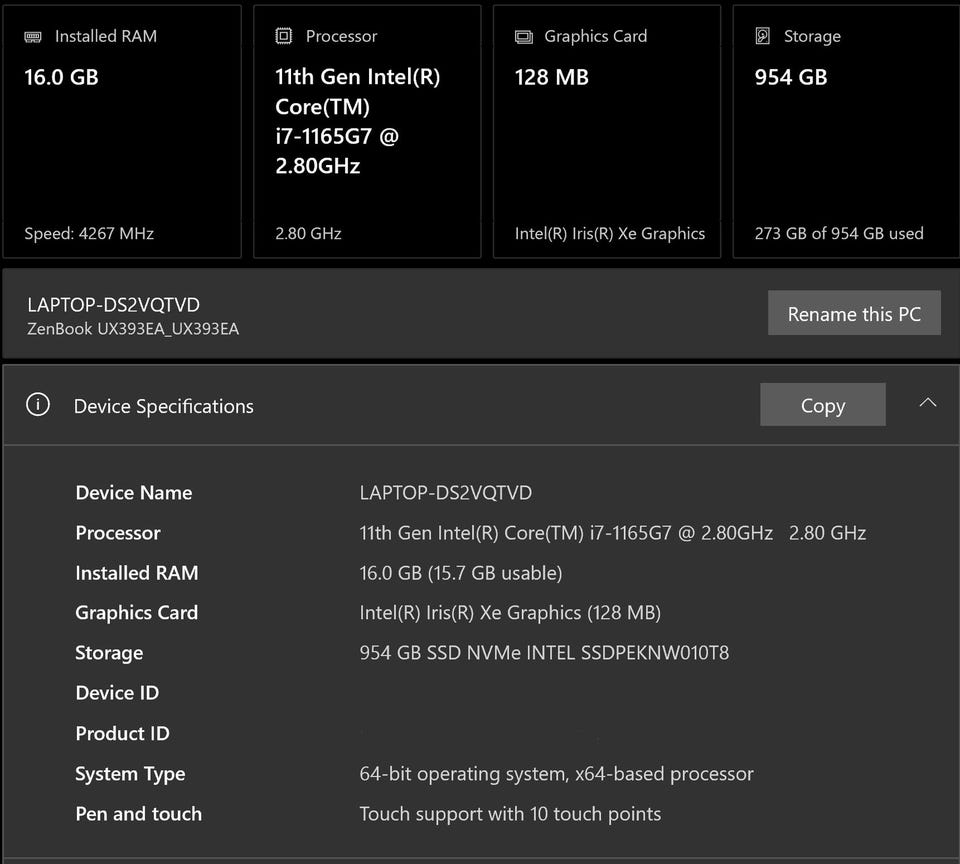Click the System Type label
Image resolution: width=960 pixels, height=864 pixels.
130,775
